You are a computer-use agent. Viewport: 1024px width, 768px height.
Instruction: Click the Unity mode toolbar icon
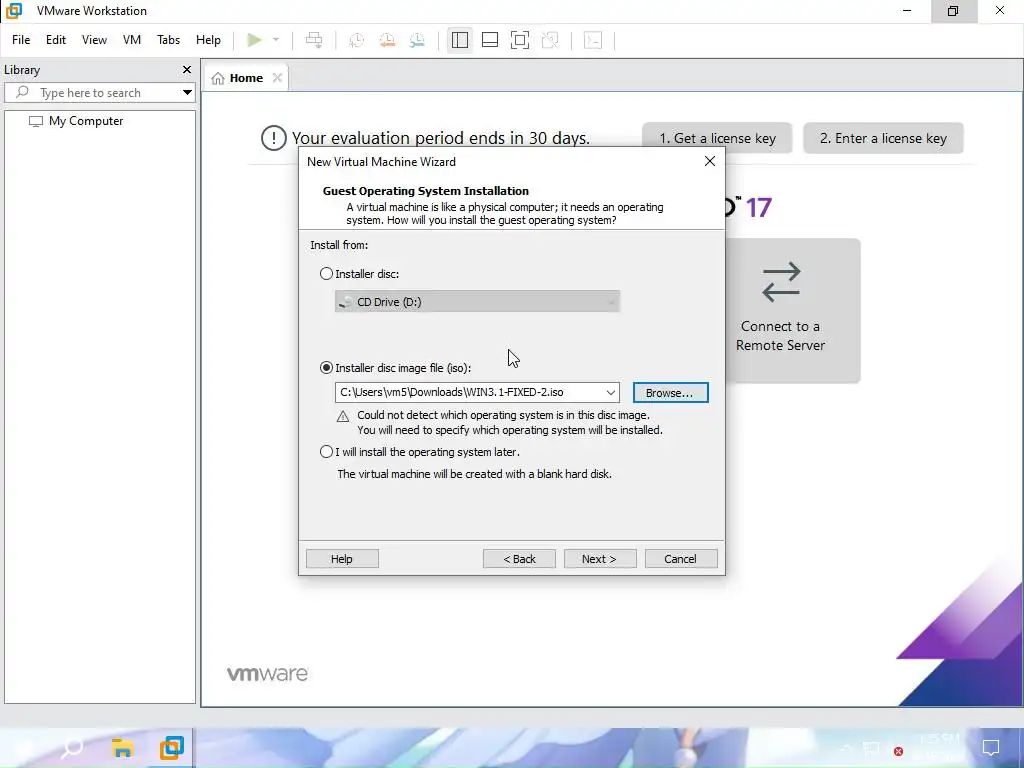point(551,40)
